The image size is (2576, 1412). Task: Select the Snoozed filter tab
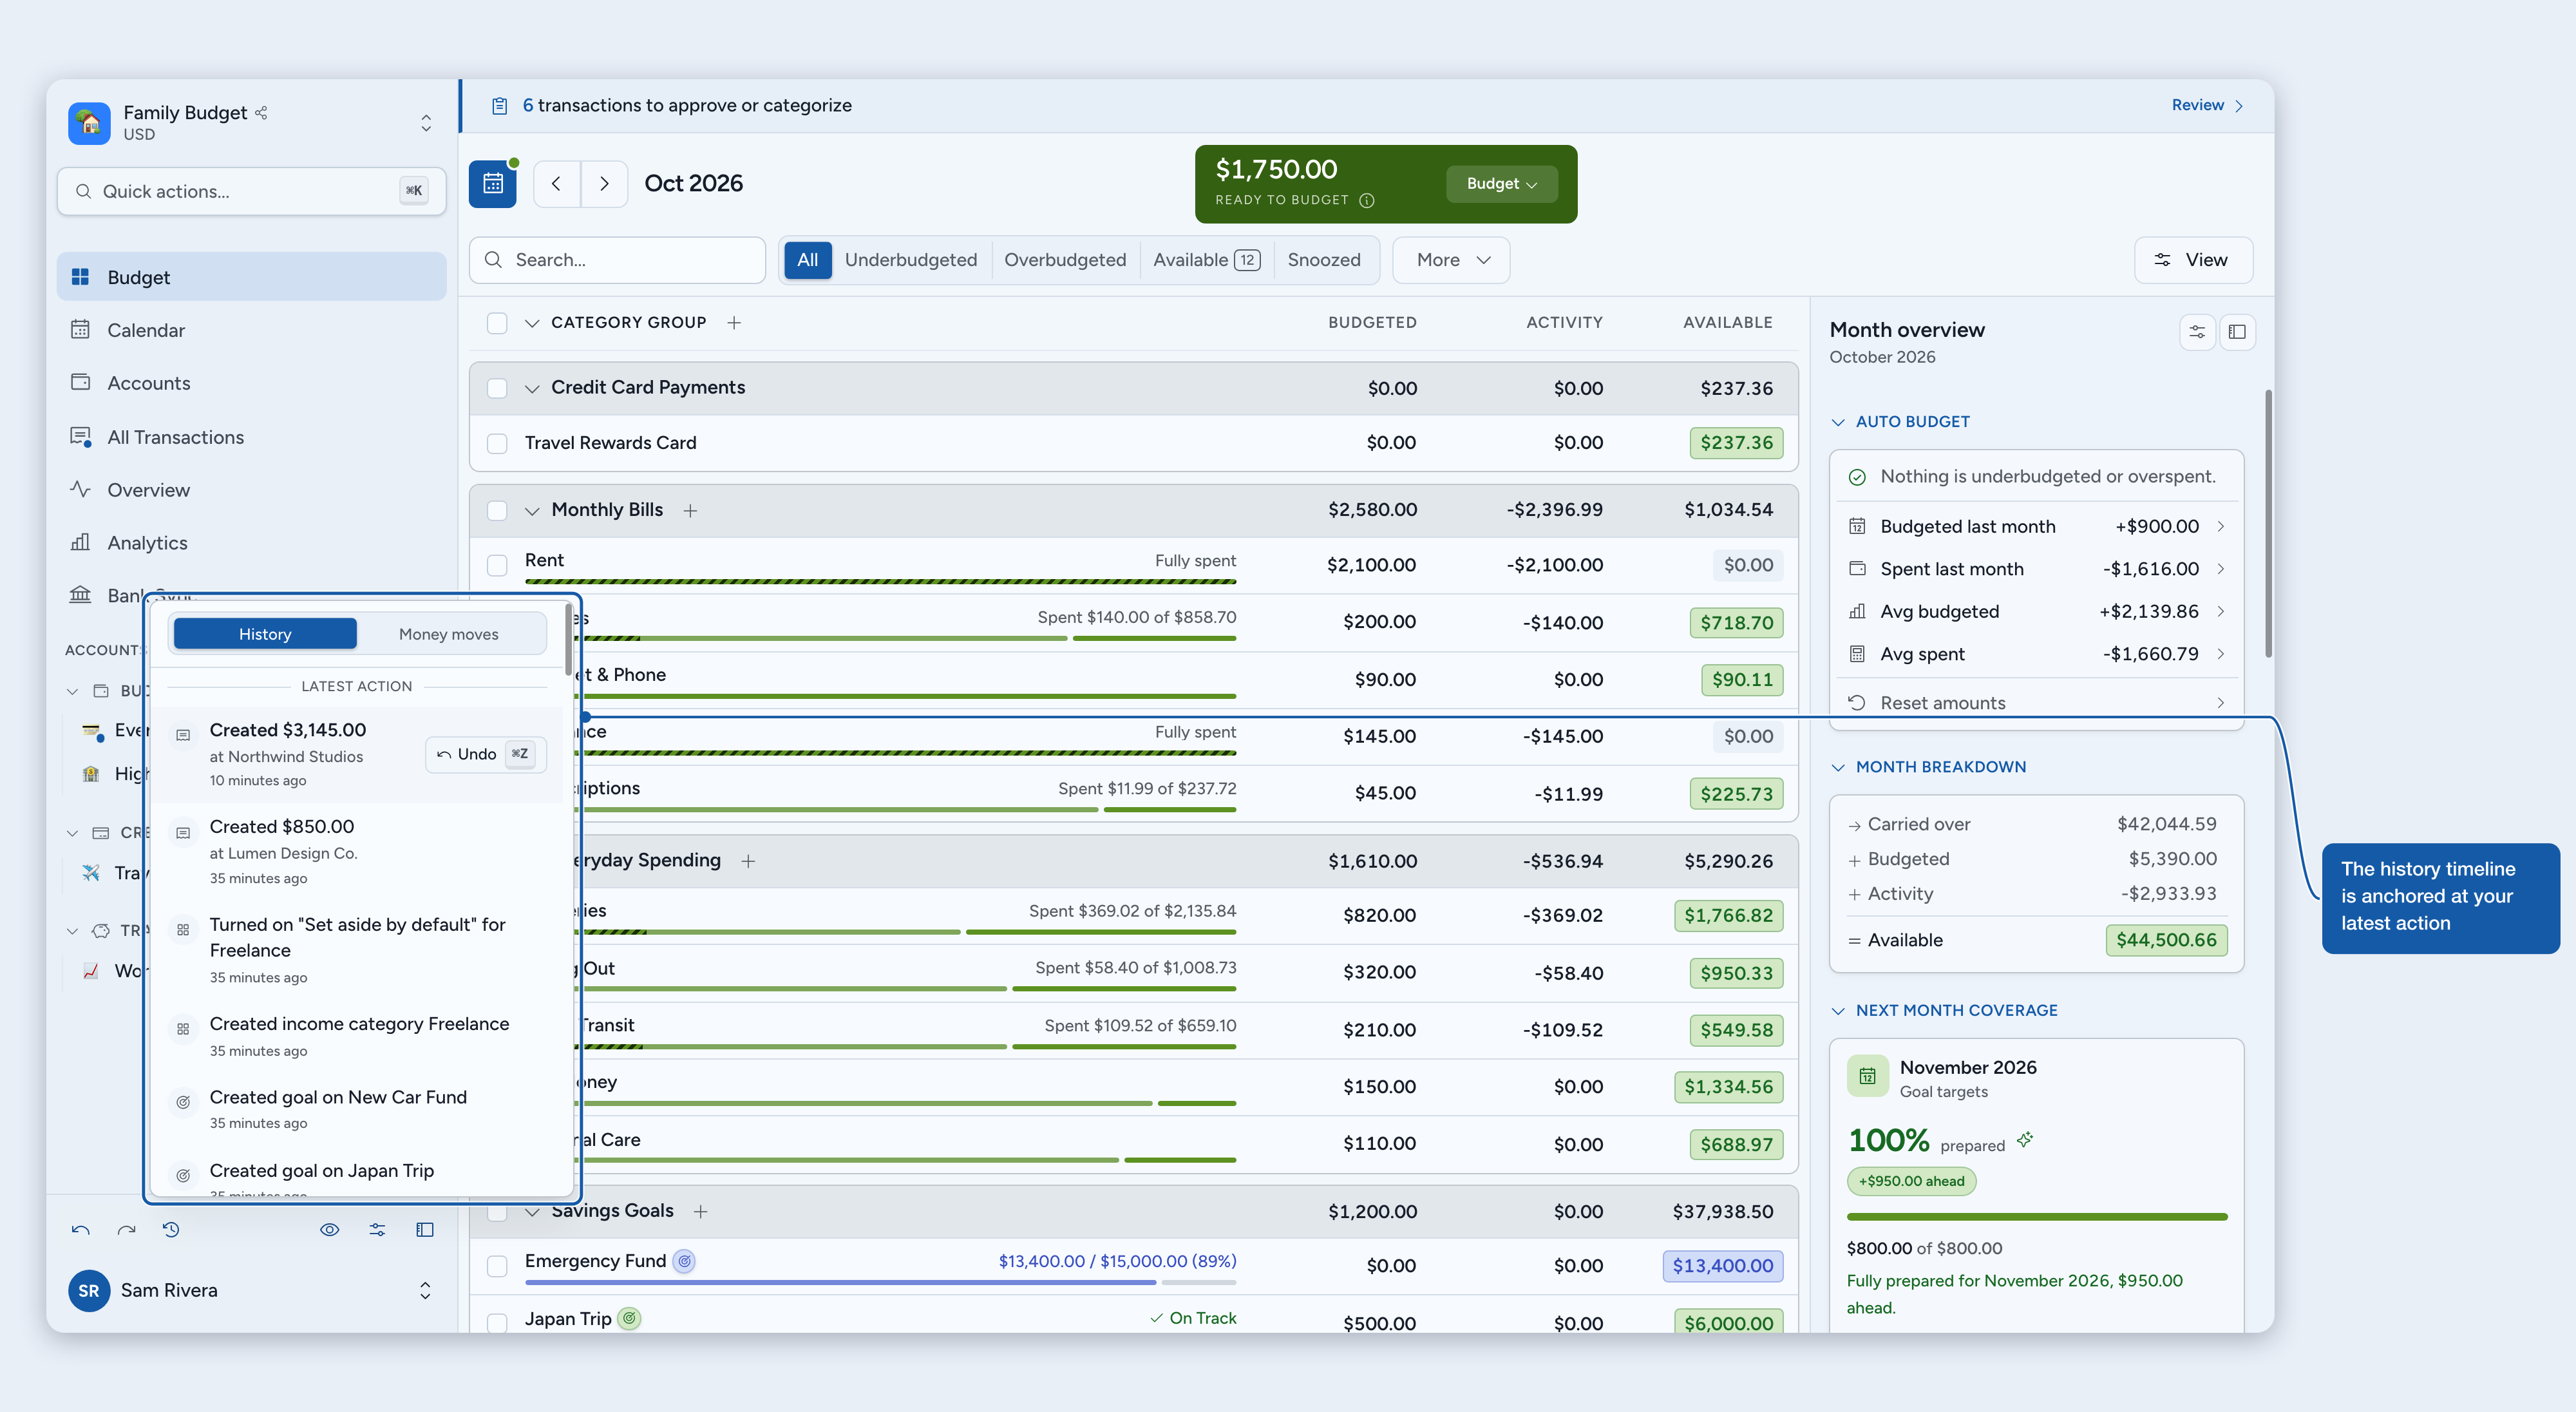pos(1324,260)
